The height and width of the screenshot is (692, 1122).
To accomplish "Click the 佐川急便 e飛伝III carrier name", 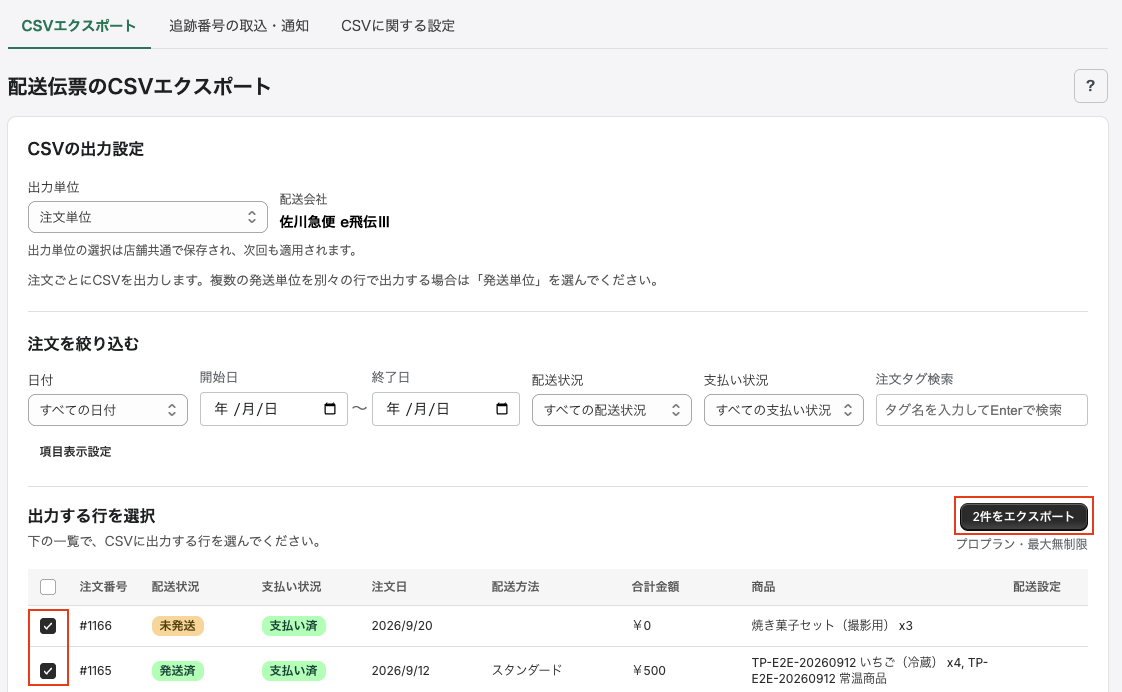I will (x=334, y=222).
